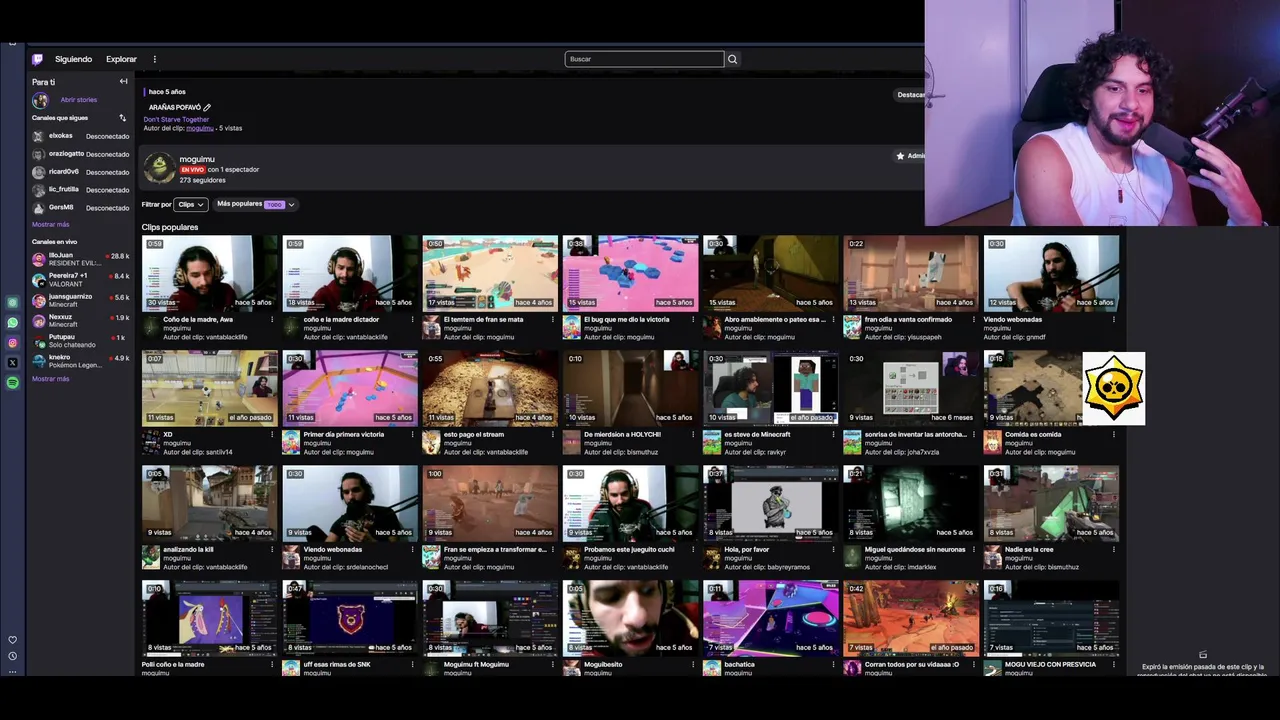Open followed channel elxokas
This screenshot has height=720, width=1280.
80,136
